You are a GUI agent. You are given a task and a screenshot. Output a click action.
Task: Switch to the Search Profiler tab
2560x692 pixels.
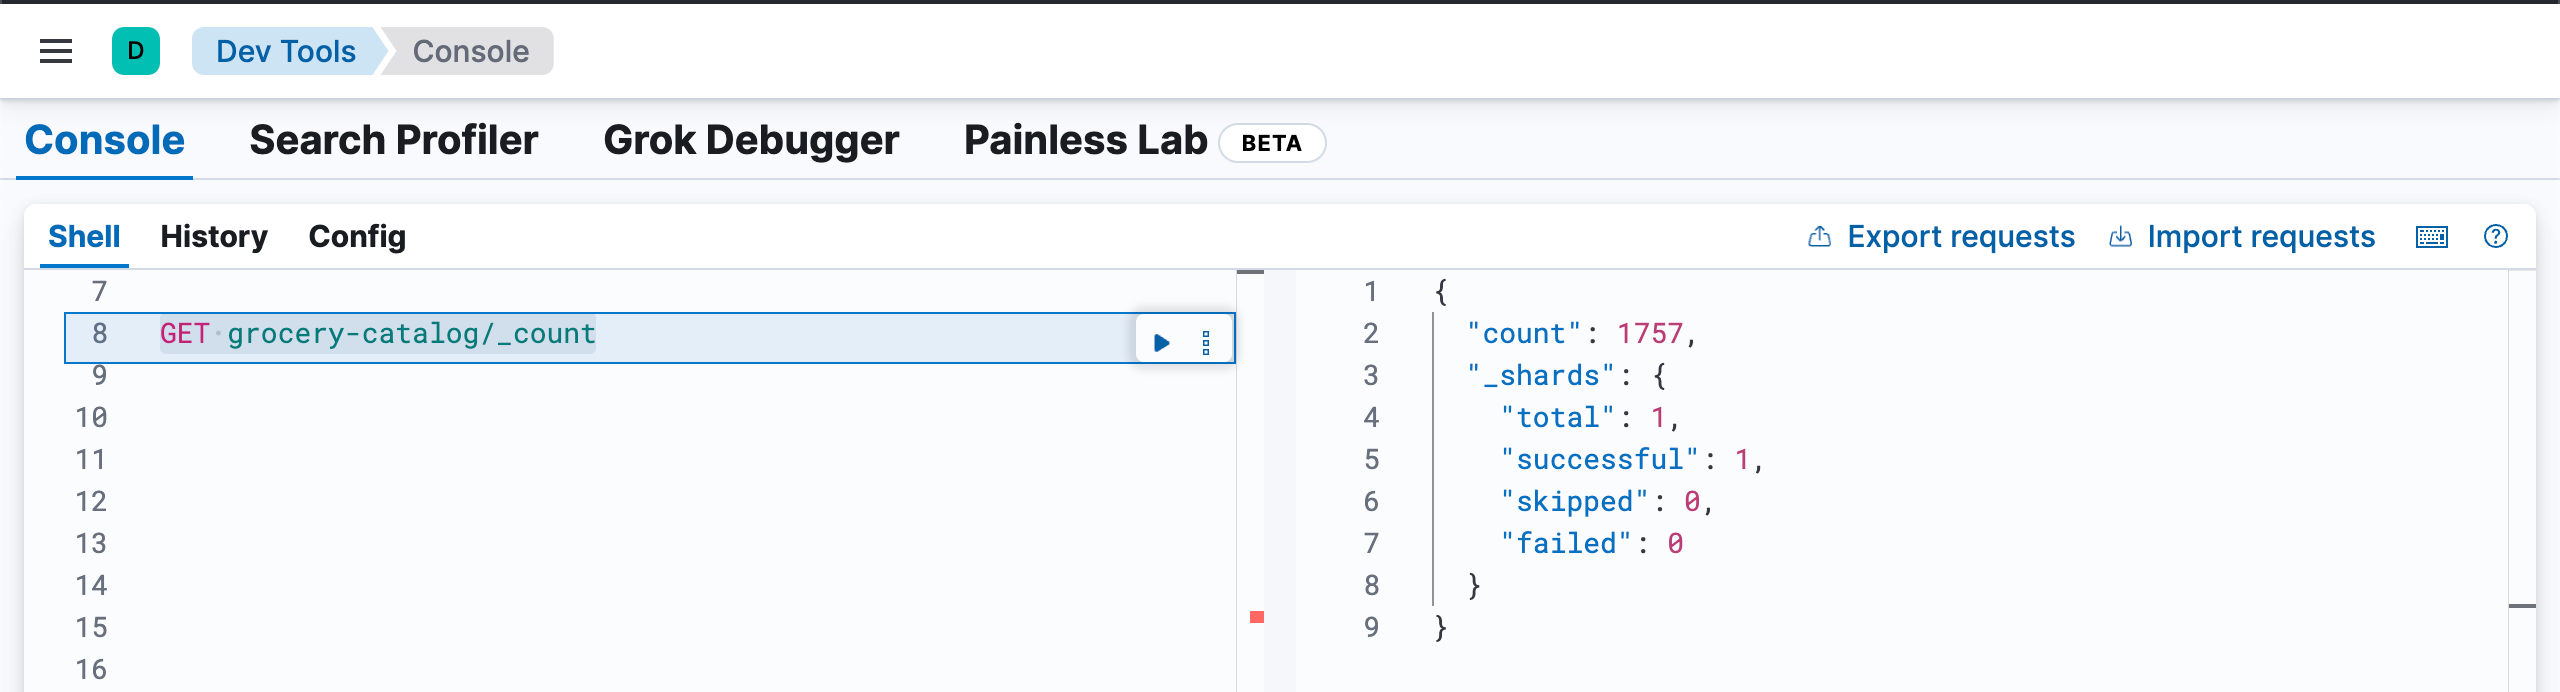coord(394,141)
